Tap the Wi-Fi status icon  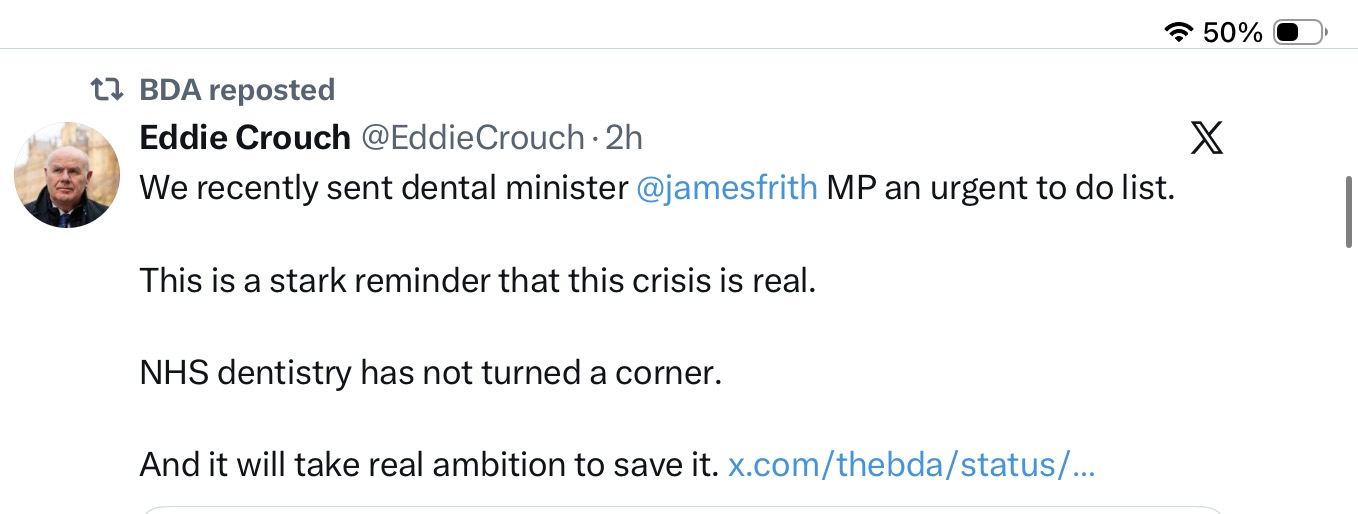(1180, 33)
